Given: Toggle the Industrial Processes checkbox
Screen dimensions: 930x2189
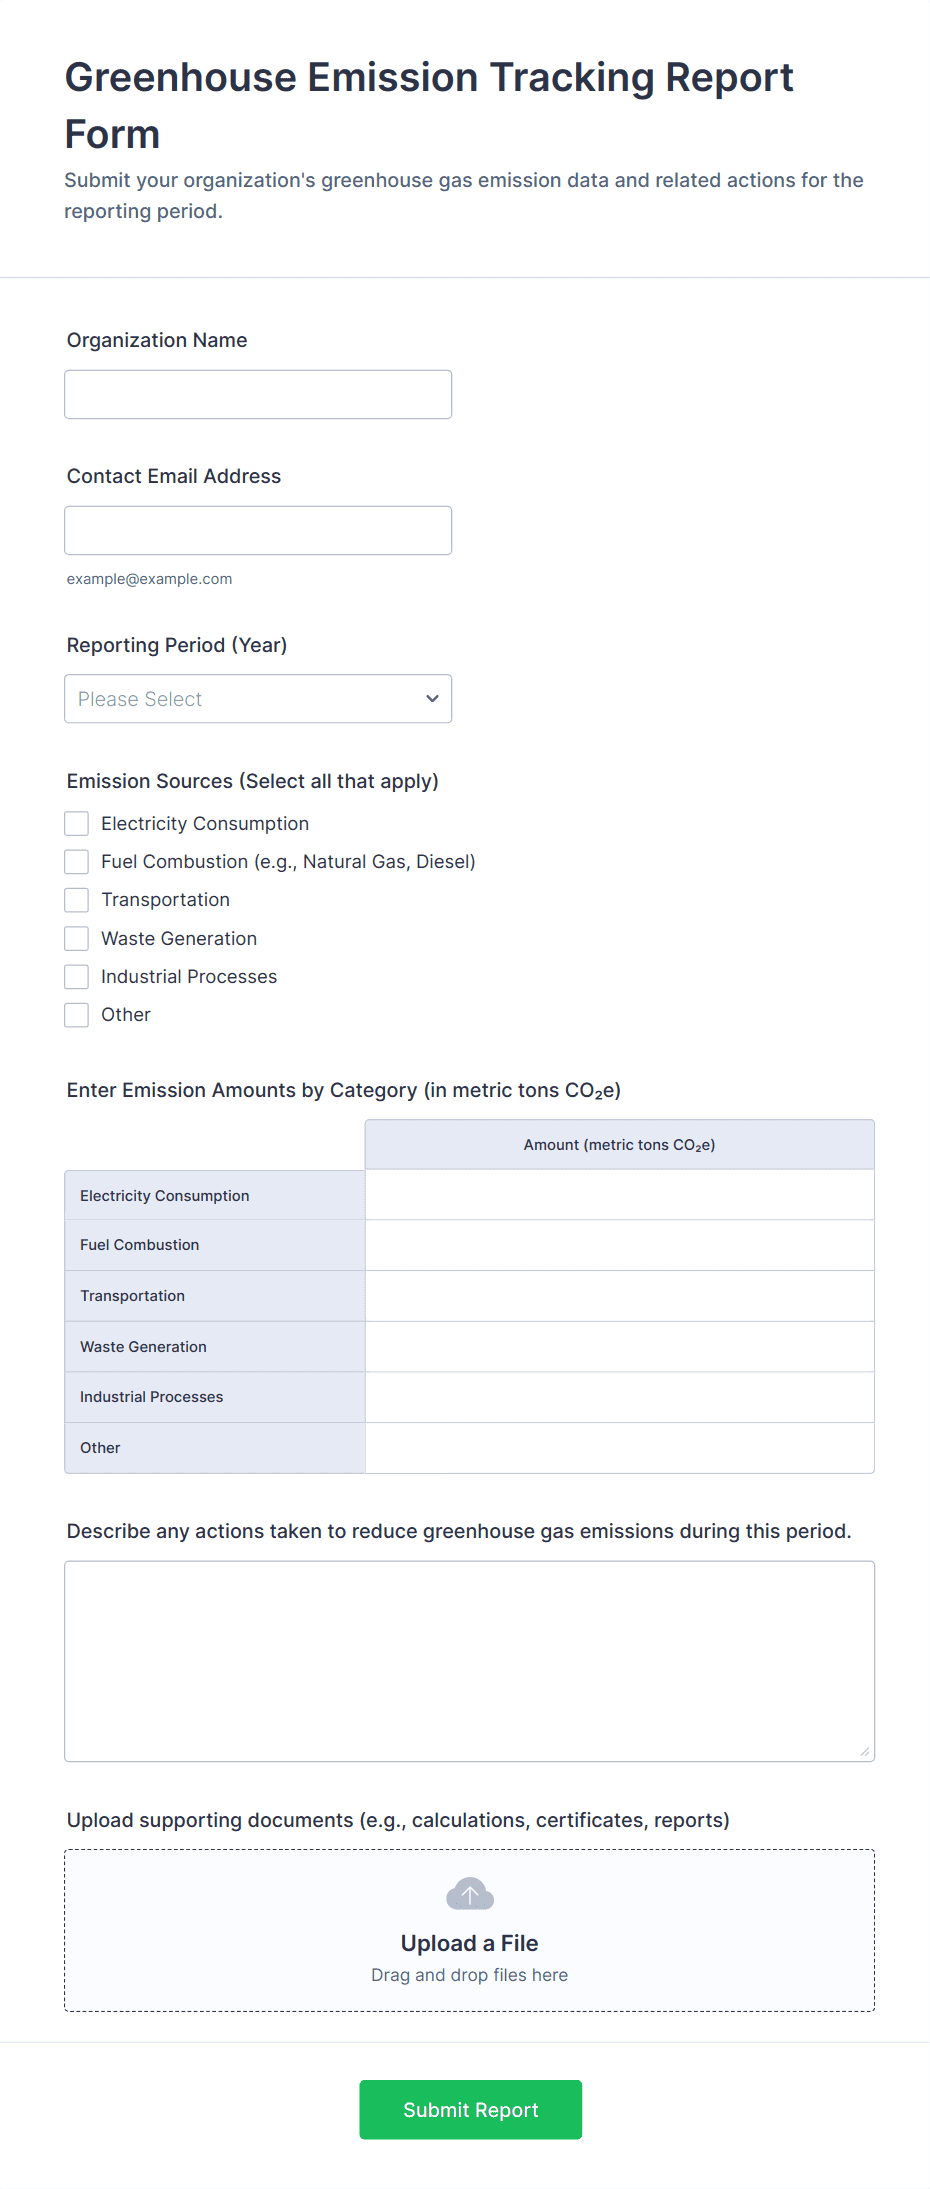Looking at the screenshot, I should tap(76, 976).
